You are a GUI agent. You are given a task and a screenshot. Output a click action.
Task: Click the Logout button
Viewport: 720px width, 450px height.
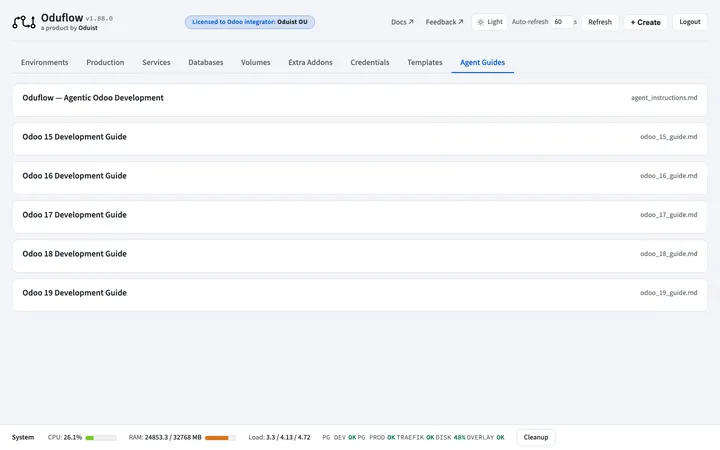tap(690, 22)
